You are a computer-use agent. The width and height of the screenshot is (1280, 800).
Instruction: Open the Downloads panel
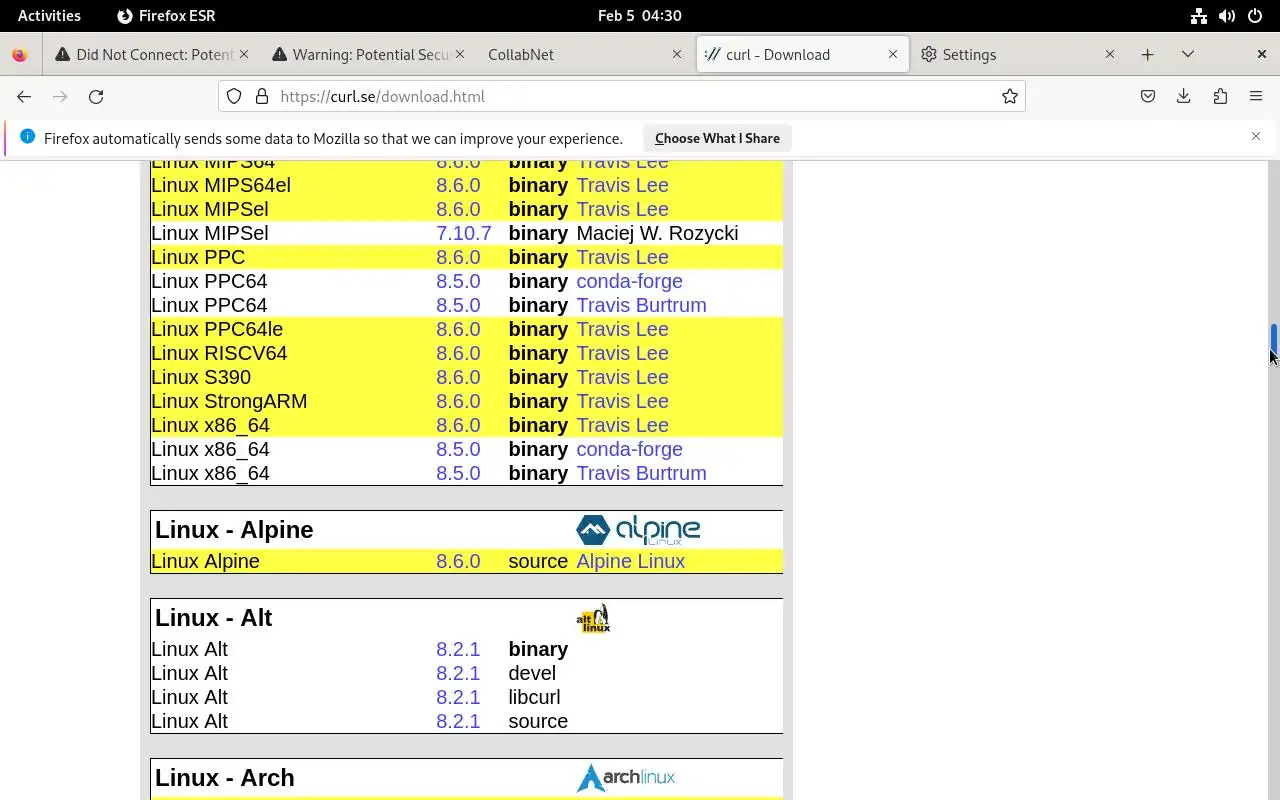1184,96
